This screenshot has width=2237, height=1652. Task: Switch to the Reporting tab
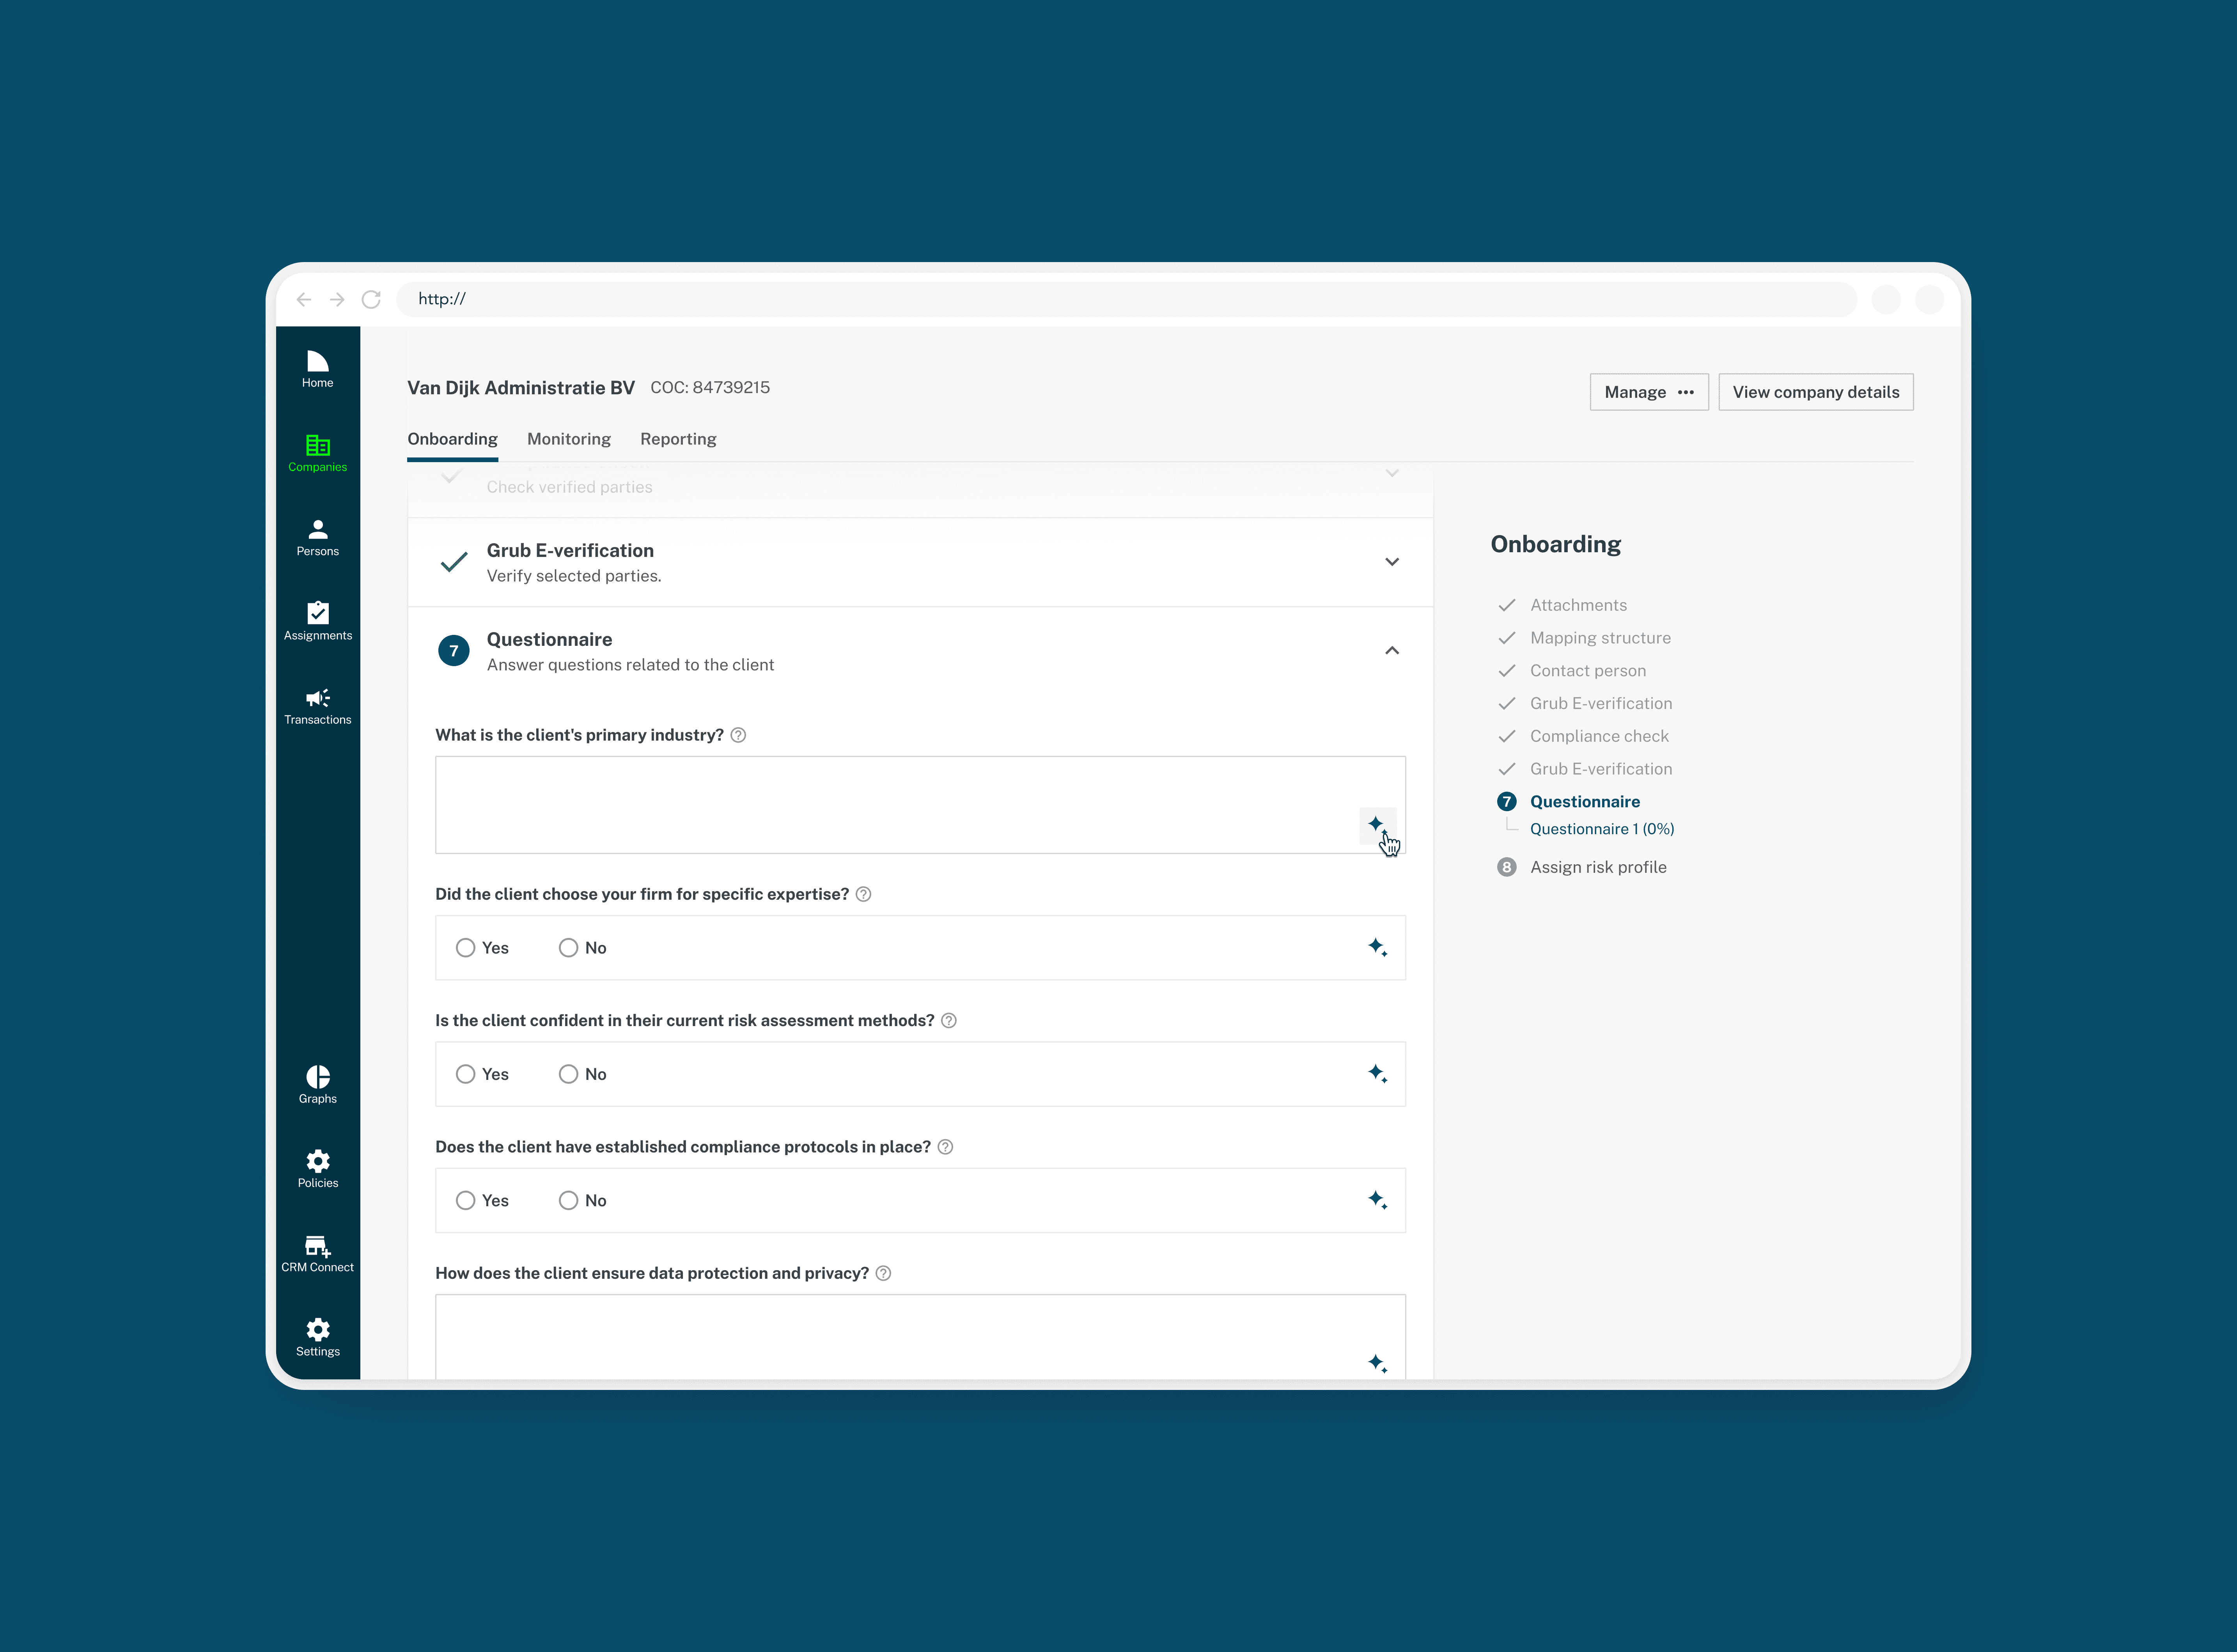pyautogui.click(x=677, y=439)
